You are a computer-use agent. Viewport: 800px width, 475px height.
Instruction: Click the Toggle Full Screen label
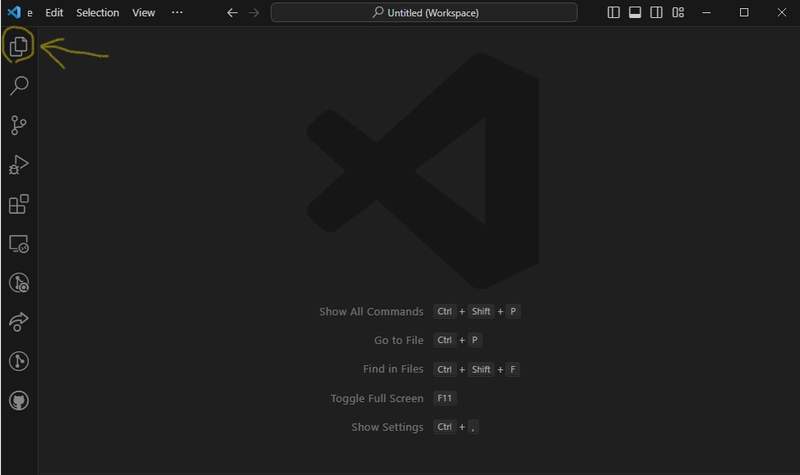[377, 398]
